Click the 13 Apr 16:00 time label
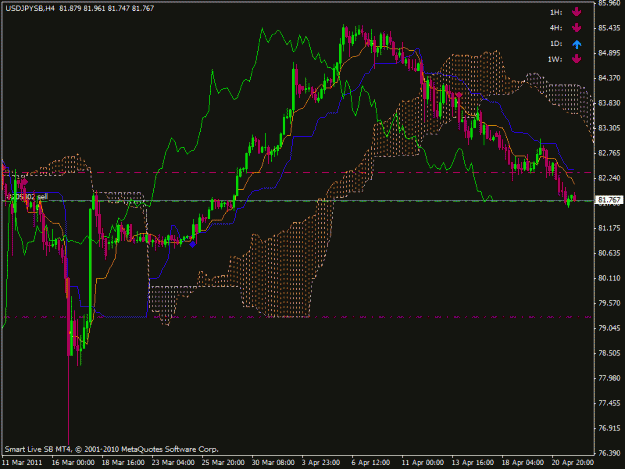The image size is (625, 469). click(473, 463)
